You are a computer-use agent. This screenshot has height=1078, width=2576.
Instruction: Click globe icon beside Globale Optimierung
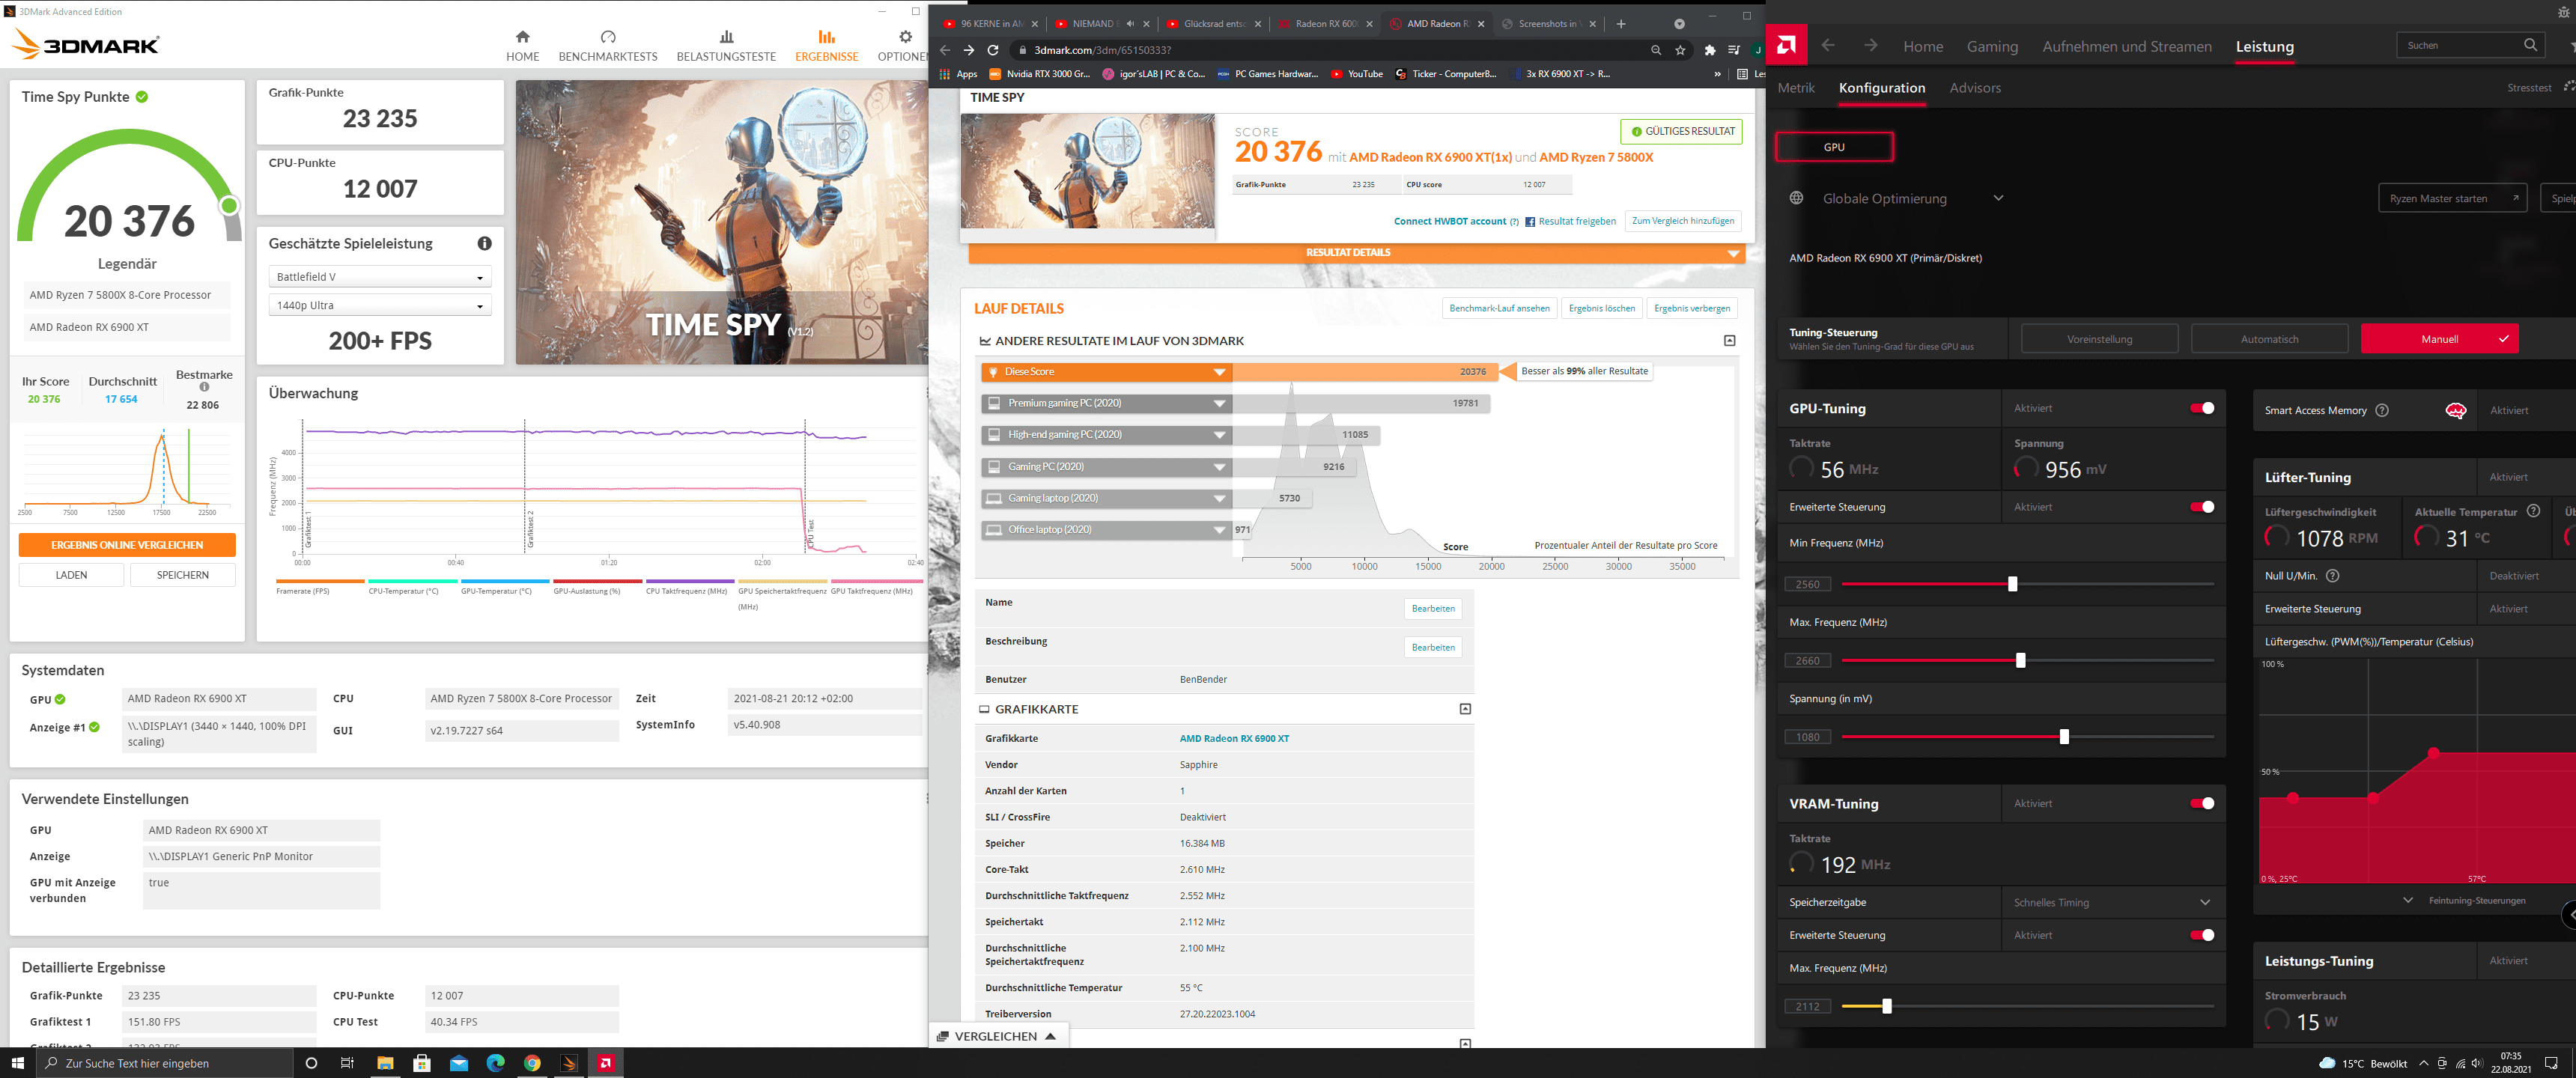(x=1796, y=198)
